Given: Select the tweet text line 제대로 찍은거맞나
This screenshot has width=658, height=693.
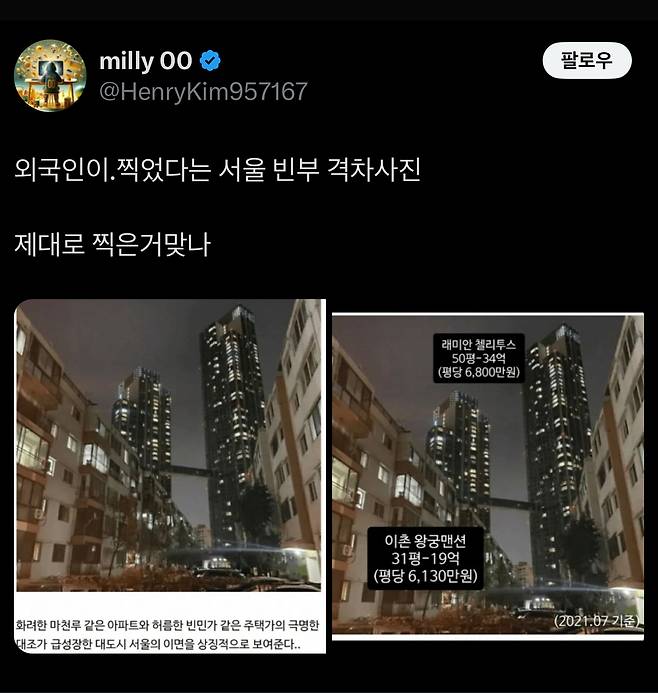Looking at the screenshot, I should (112, 244).
